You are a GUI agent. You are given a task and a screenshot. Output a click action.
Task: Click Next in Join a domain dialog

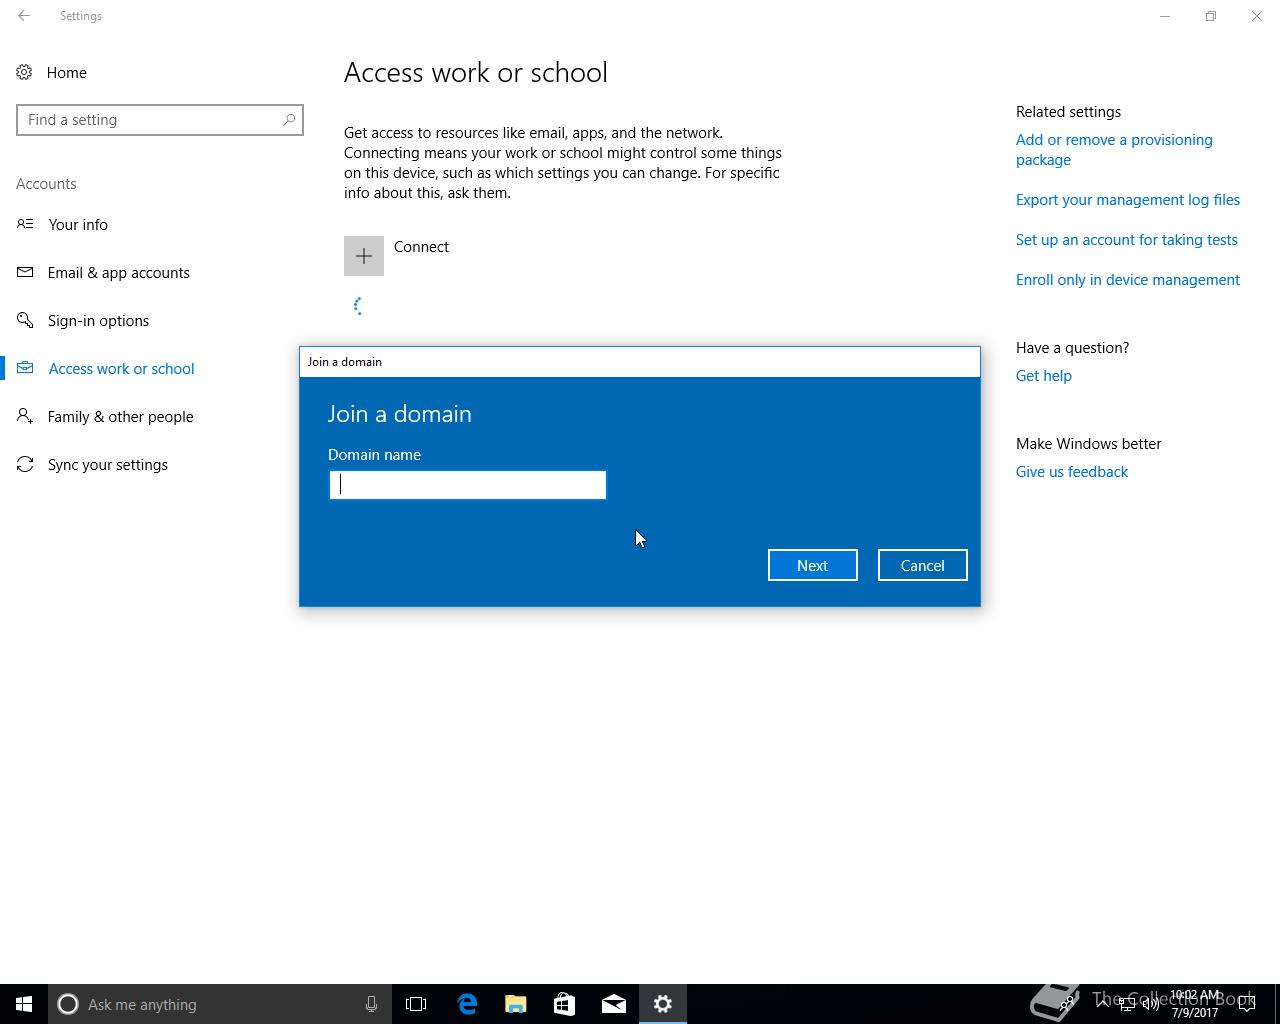pos(813,565)
